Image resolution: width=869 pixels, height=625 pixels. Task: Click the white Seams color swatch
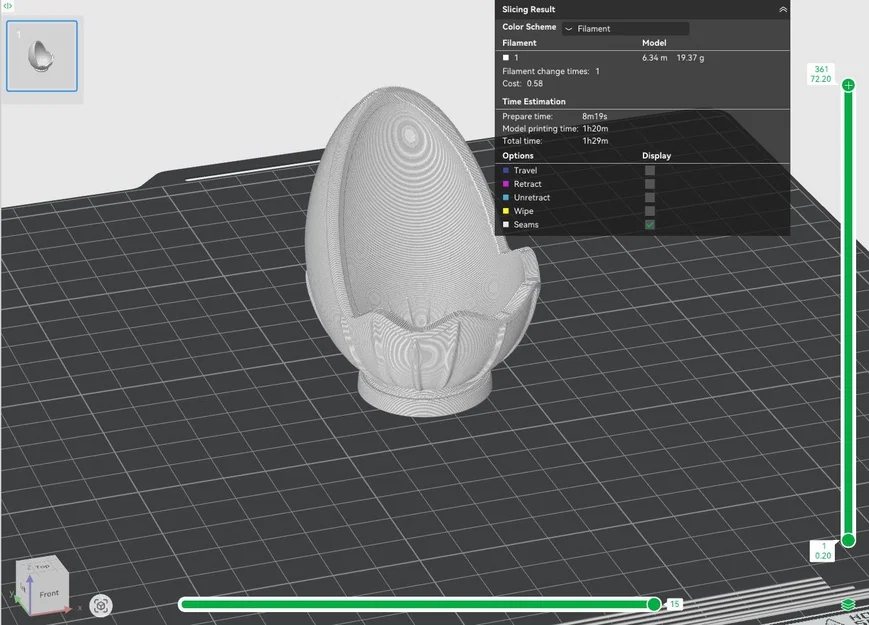[x=505, y=224]
